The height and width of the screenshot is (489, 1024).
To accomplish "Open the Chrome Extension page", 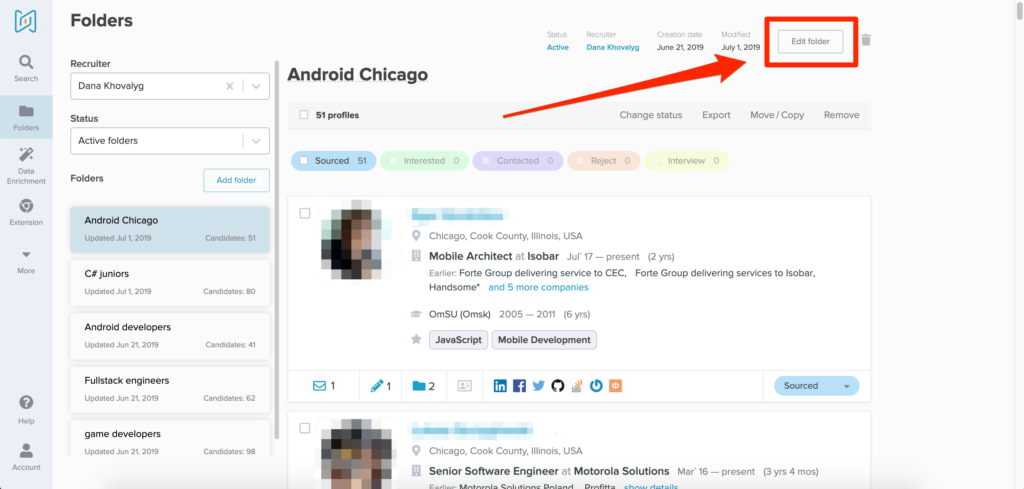I will (x=26, y=212).
